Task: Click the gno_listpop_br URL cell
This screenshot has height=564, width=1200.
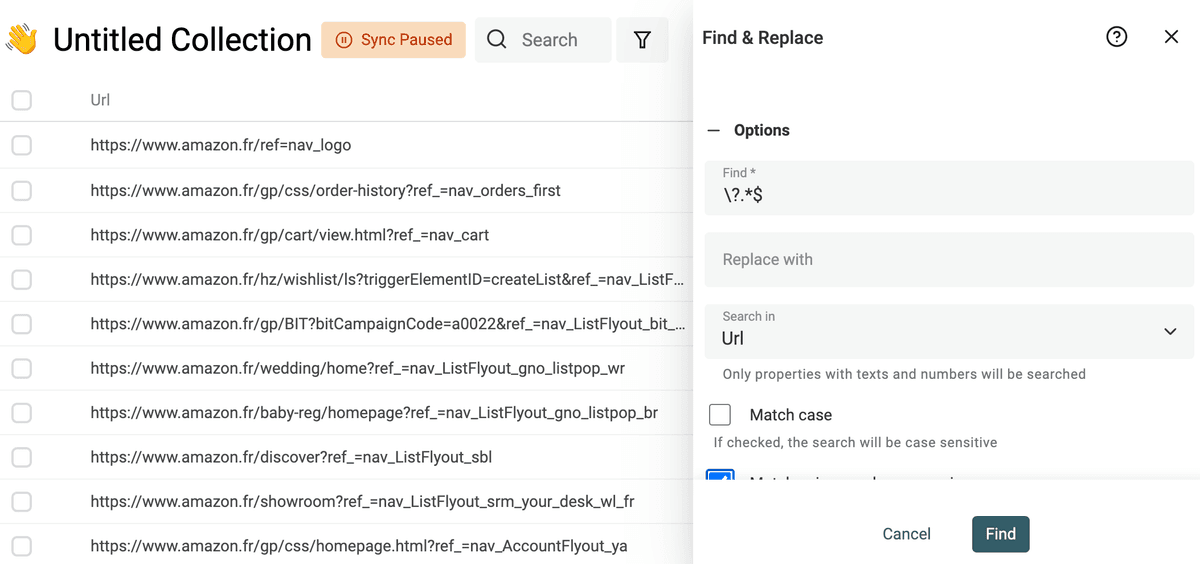Action: [374, 412]
